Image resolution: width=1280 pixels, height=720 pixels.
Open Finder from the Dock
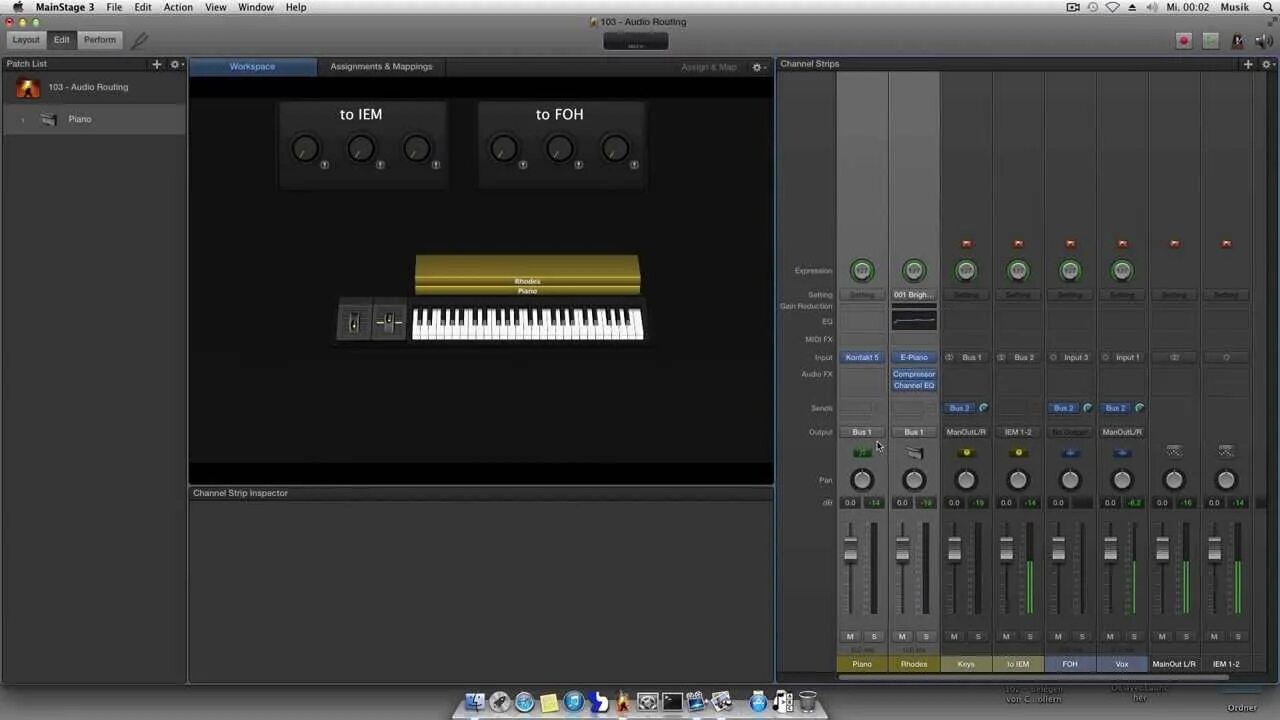475,702
